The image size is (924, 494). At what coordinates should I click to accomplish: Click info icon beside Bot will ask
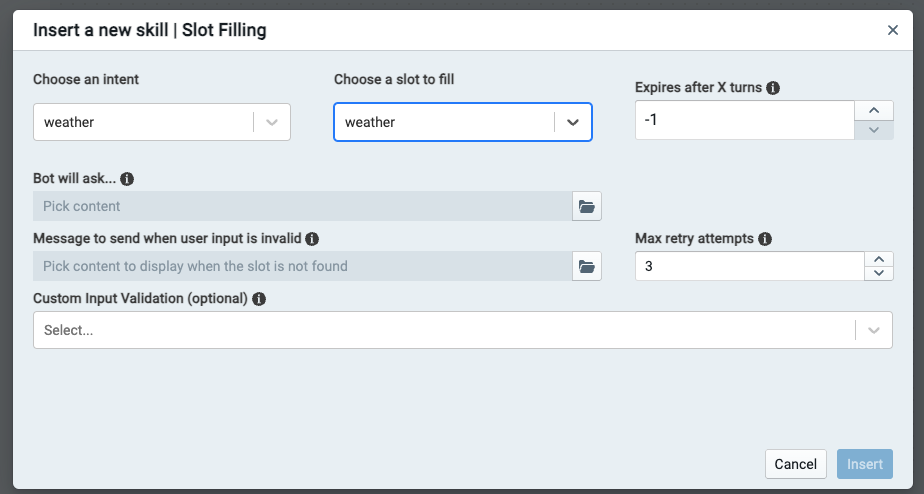tap(127, 179)
